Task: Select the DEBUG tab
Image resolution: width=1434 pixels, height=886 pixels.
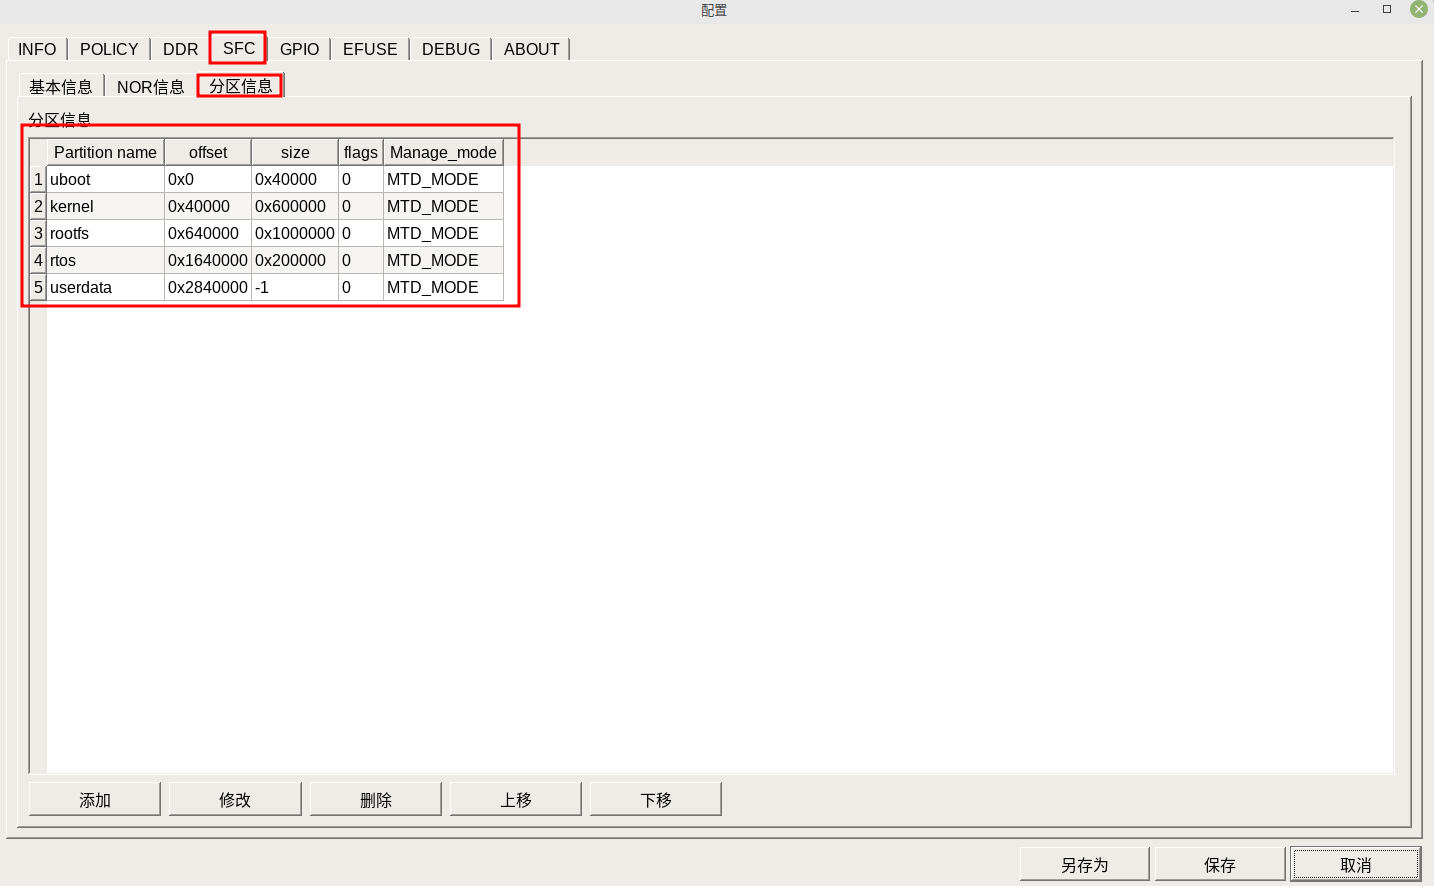Action: coord(451,49)
